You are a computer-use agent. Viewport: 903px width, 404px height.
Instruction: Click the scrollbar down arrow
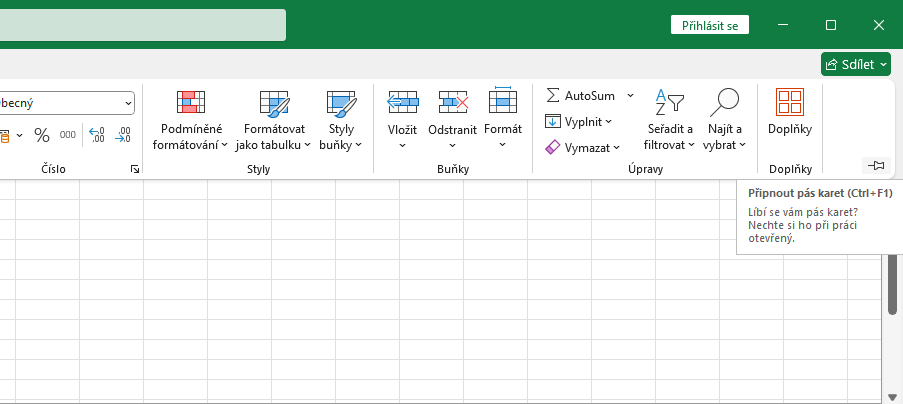[892, 398]
